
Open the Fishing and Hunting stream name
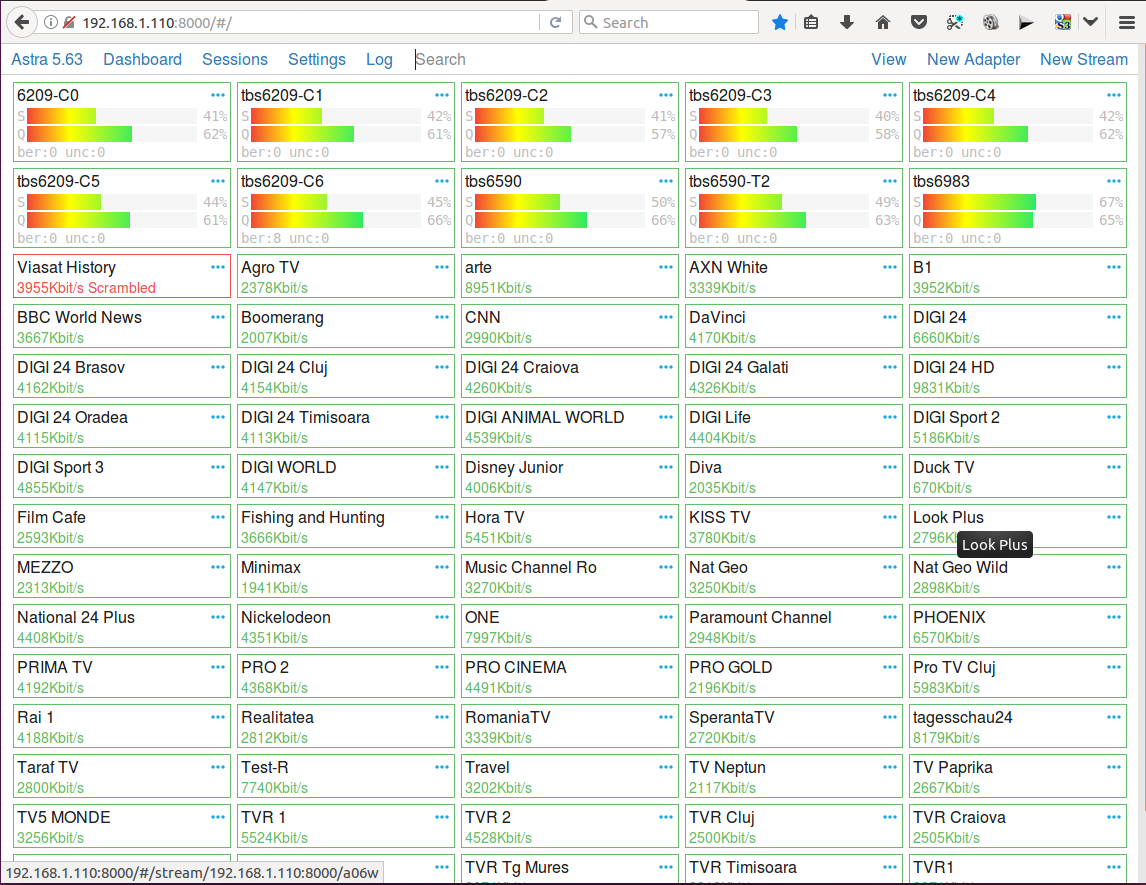[x=313, y=517]
